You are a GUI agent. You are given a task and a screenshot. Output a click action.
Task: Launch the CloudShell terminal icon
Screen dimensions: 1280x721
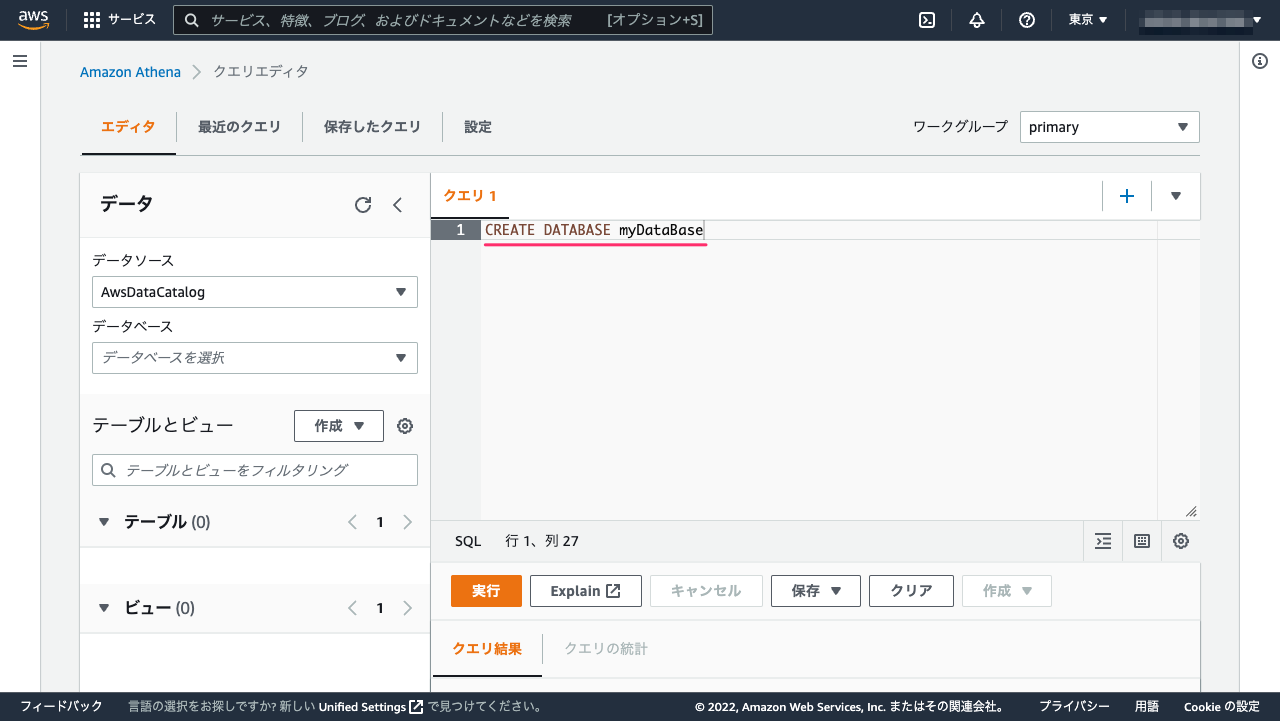pyautogui.click(x=927, y=20)
